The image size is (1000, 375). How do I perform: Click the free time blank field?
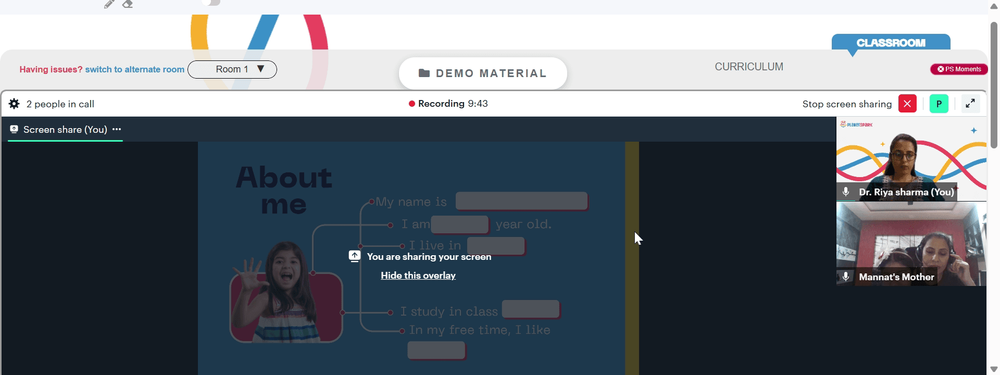click(x=436, y=350)
